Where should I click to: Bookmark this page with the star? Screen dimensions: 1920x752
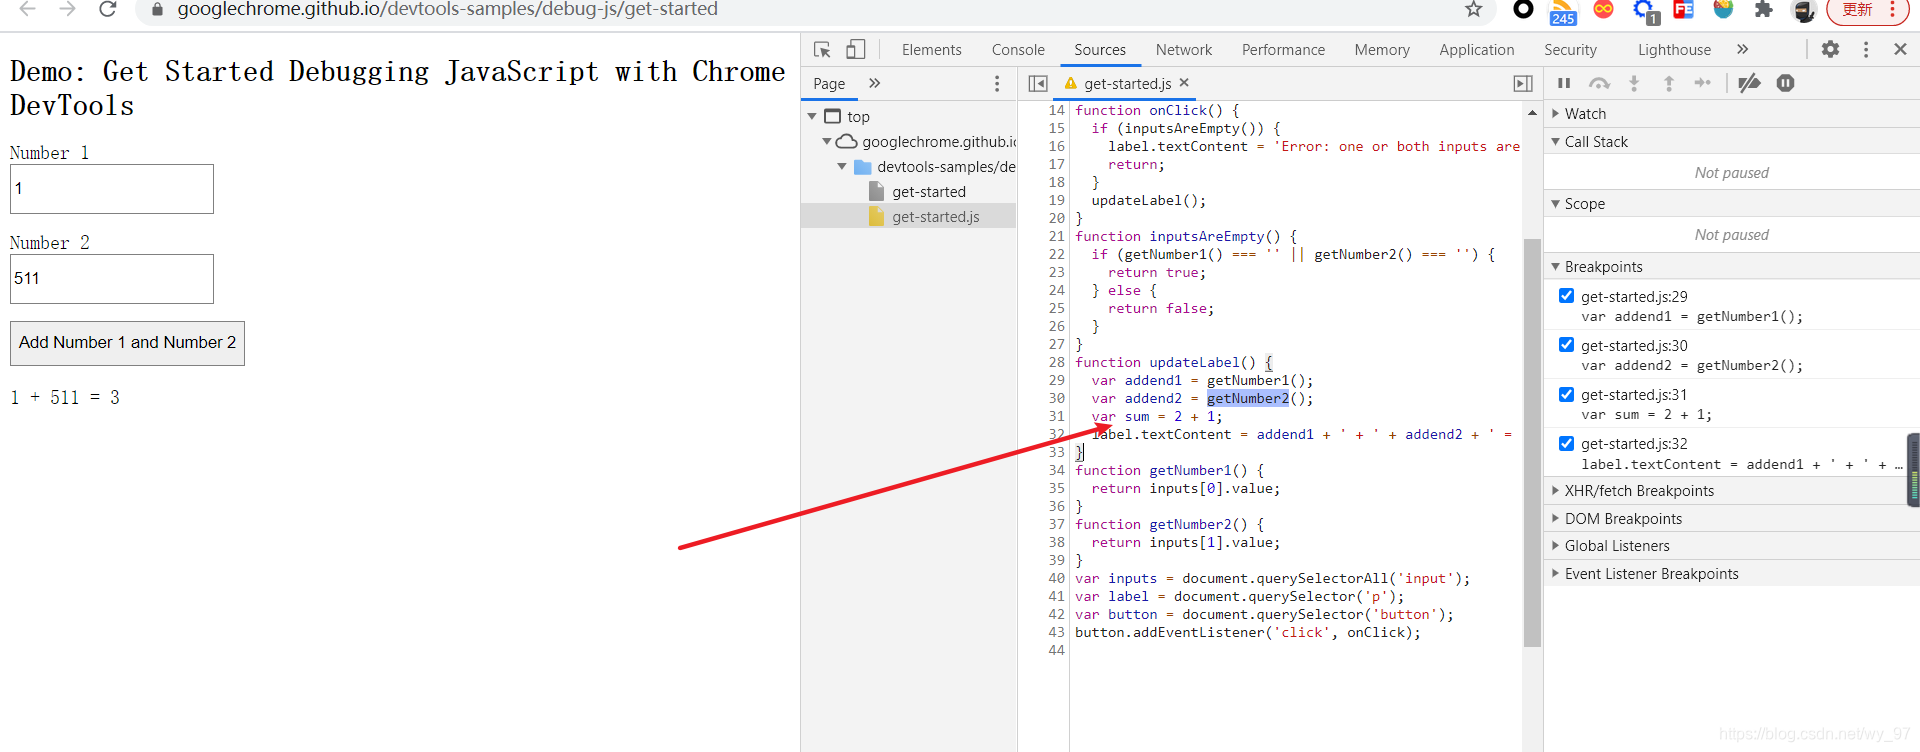click(1473, 10)
